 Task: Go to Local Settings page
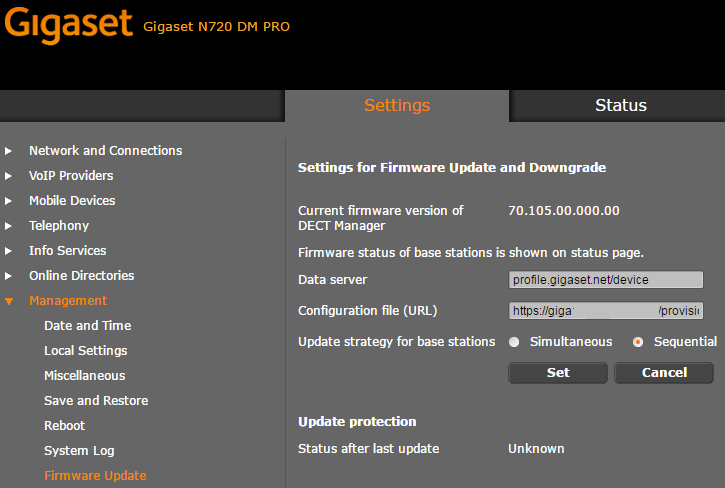point(86,351)
